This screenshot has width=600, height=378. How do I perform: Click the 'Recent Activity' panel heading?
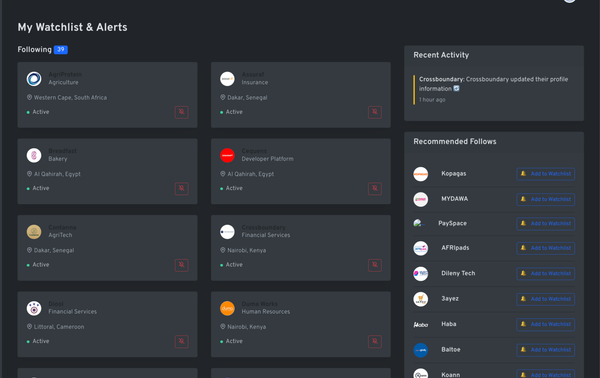[441, 55]
